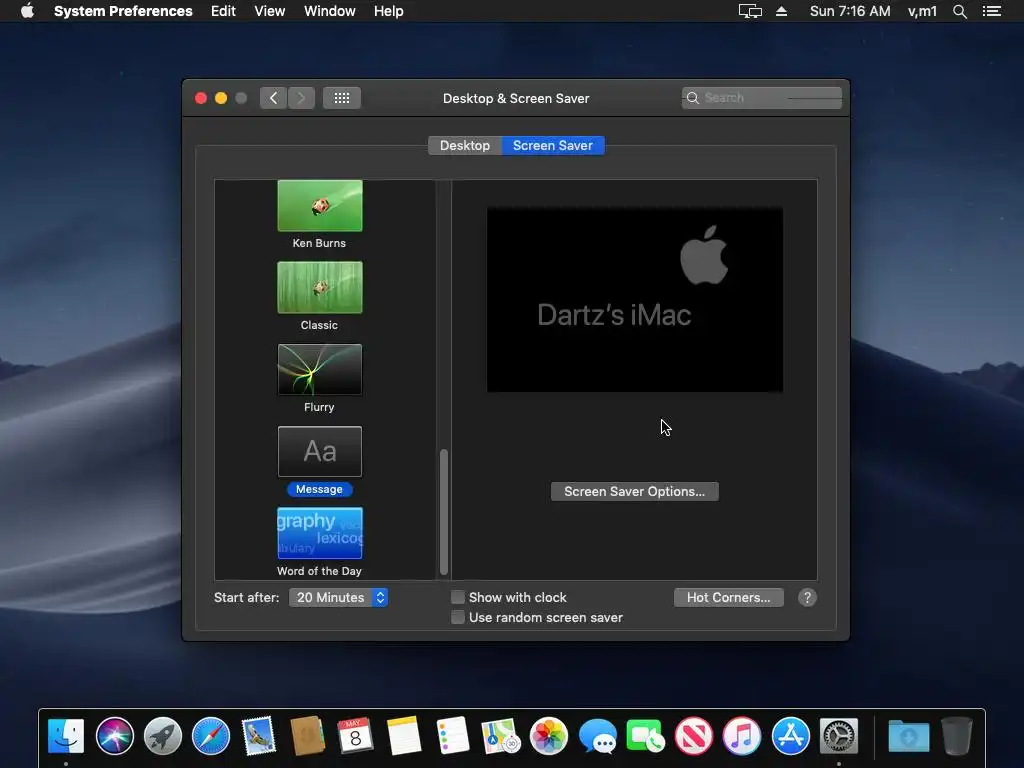Select the Classic screen saver thumbnail
The image size is (1024, 768).
320,287
